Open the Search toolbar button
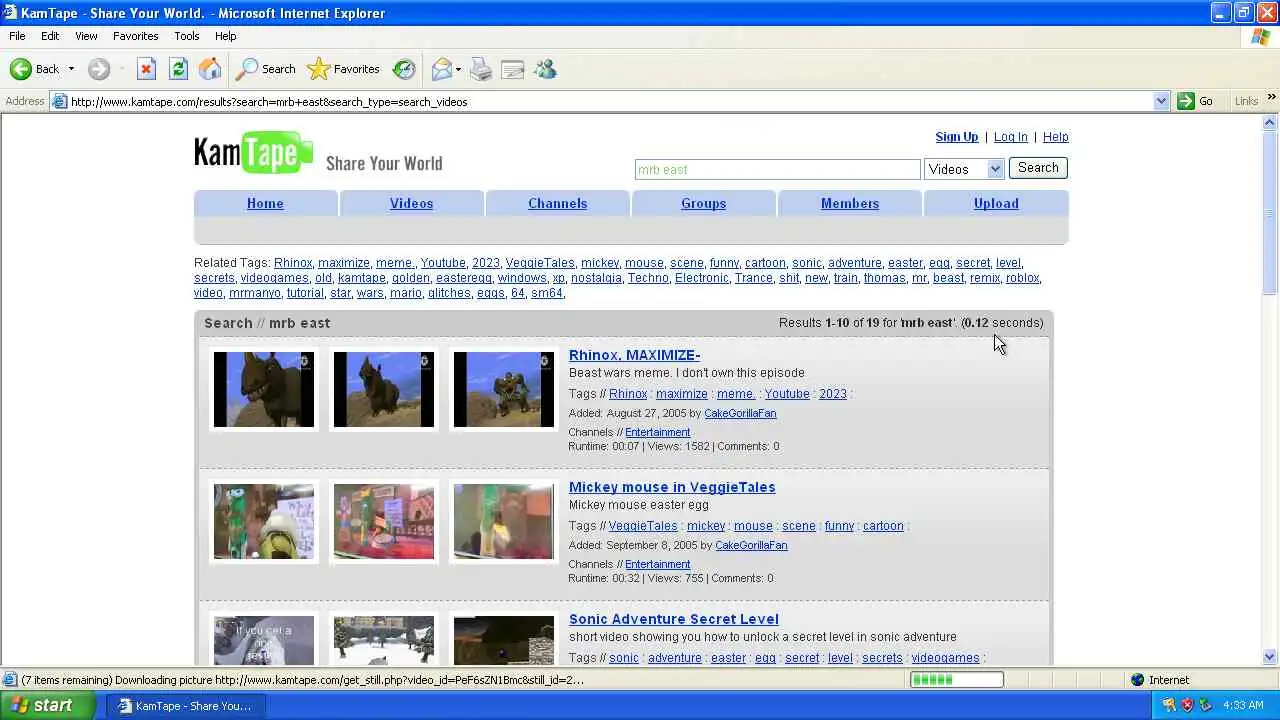 click(x=266, y=69)
